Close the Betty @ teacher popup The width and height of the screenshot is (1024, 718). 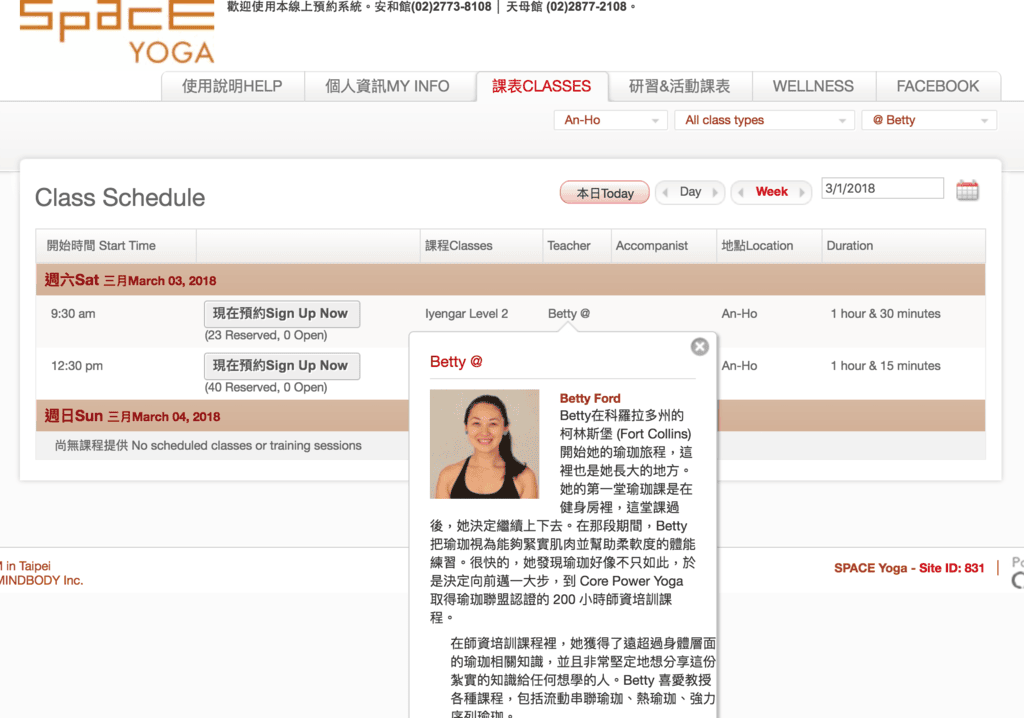click(x=700, y=346)
